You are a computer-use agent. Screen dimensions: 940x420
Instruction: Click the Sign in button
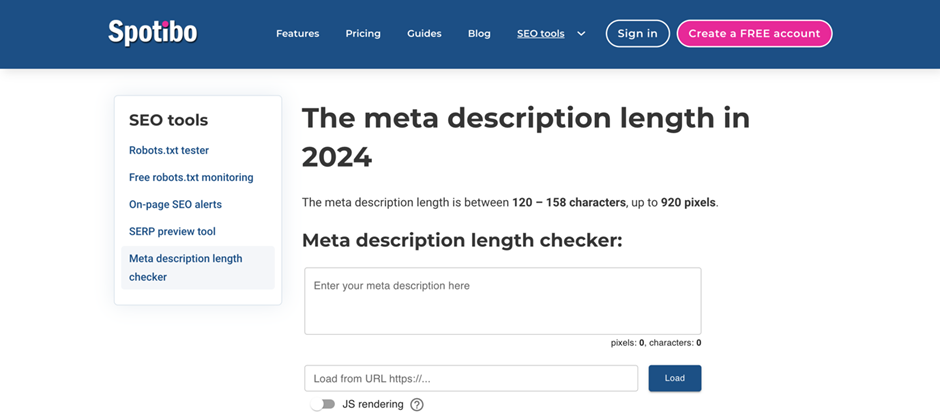(x=637, y=34)
